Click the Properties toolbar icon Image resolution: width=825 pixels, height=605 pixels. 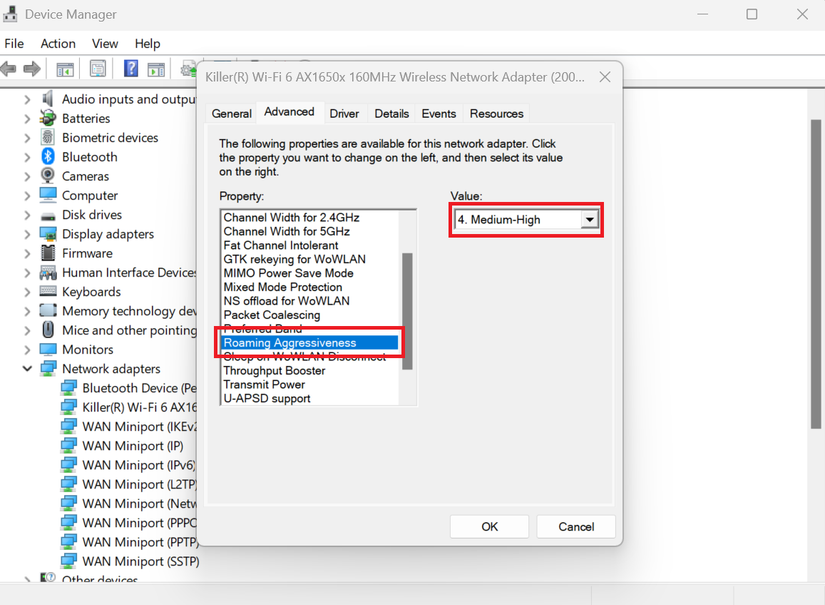click(96, 68)
